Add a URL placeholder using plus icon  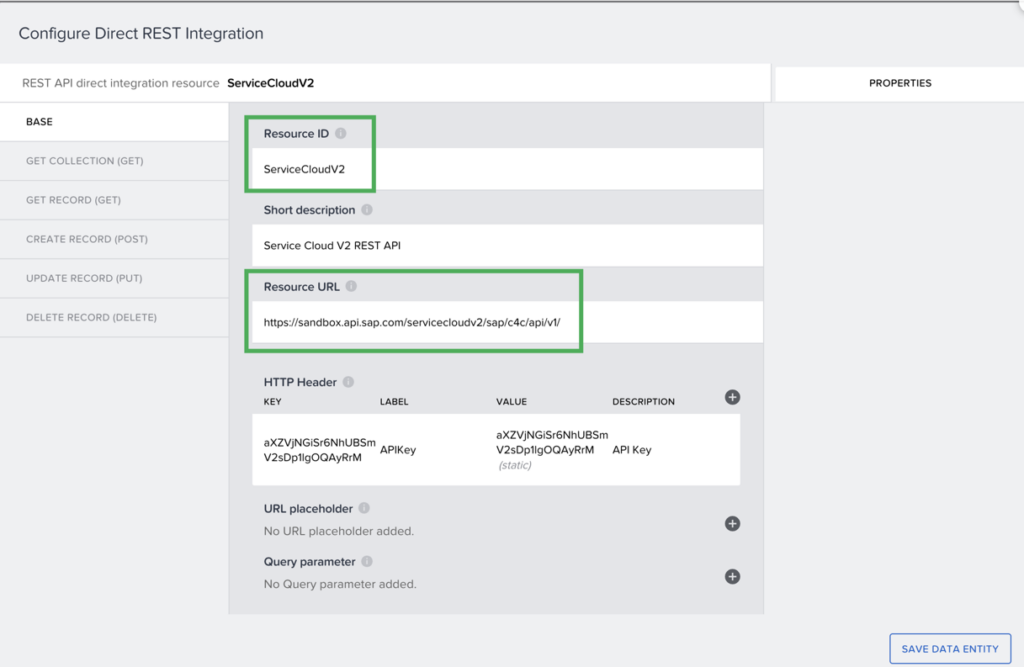(x=732, y=523)
